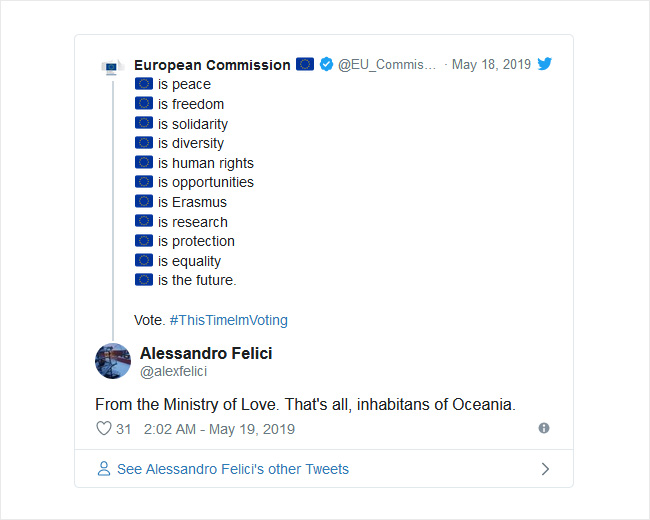Click Alessandro Felici's profile picture
Screen dimensions: 650x520
(113, 361)
